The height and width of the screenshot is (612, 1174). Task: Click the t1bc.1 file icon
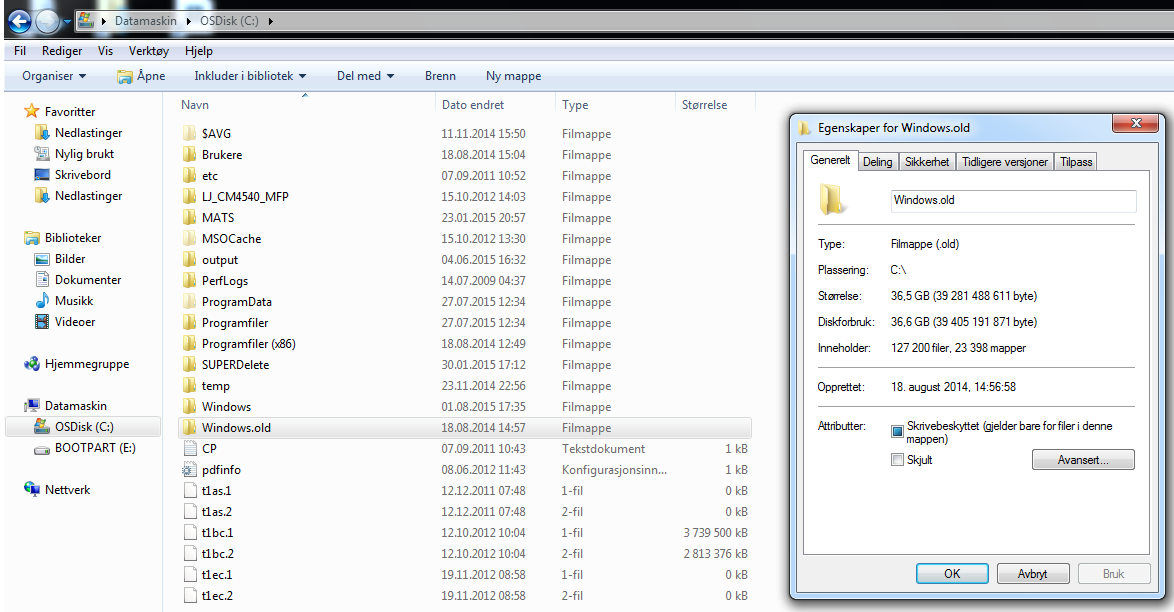pos(189,532)
